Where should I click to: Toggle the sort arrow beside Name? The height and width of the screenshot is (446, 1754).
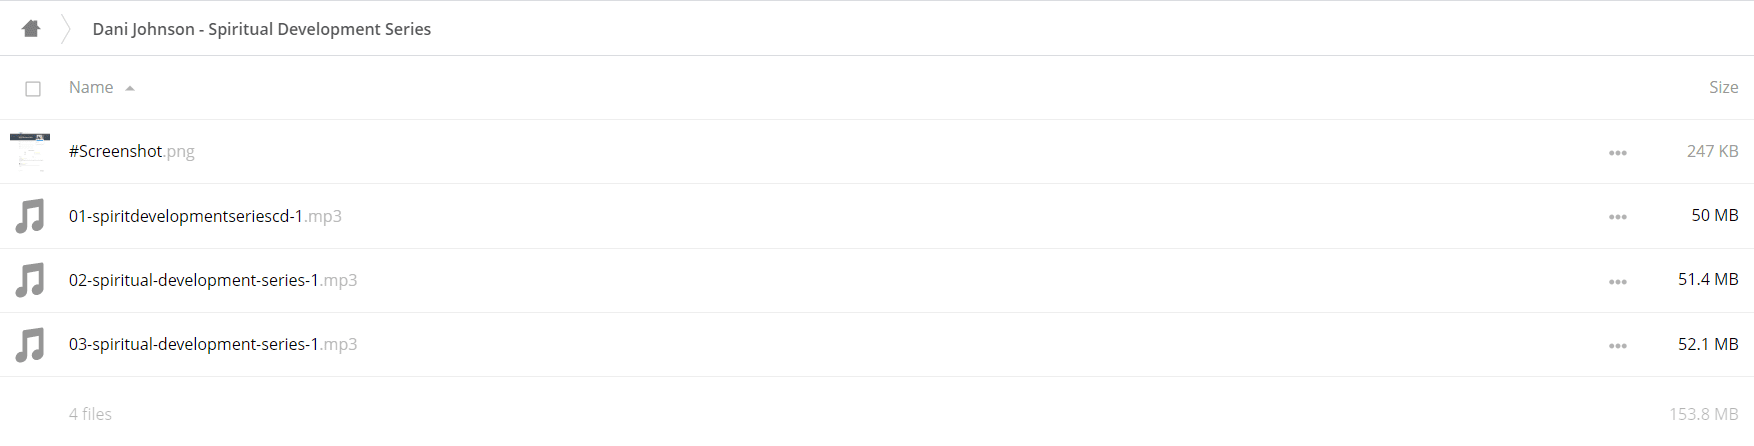pos(130,88)
